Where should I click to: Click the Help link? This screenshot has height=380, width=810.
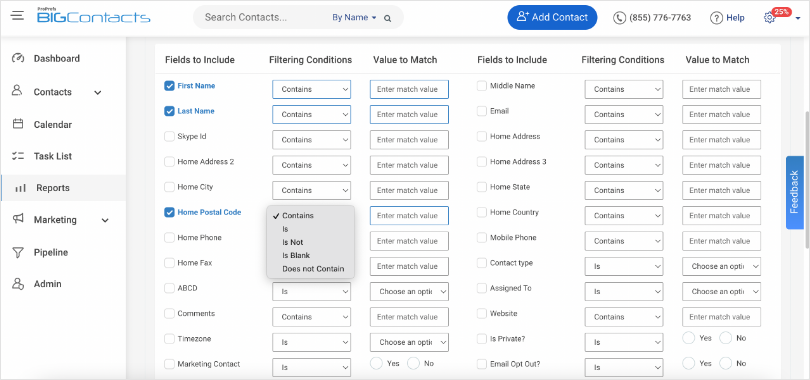(735, 18)
